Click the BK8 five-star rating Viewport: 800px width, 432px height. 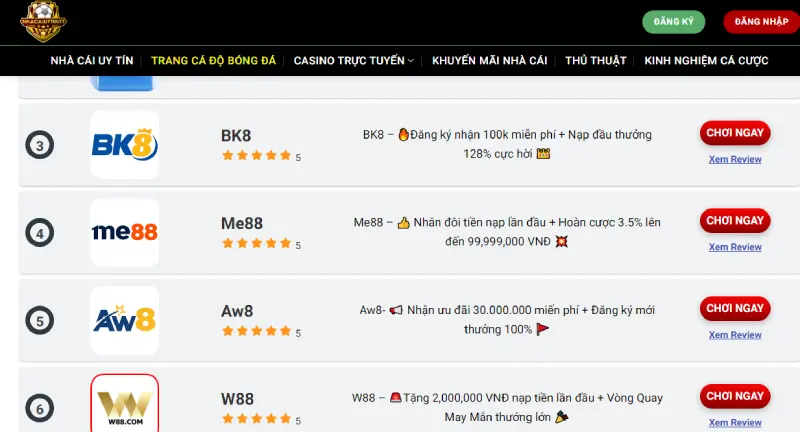coord(256,156)
